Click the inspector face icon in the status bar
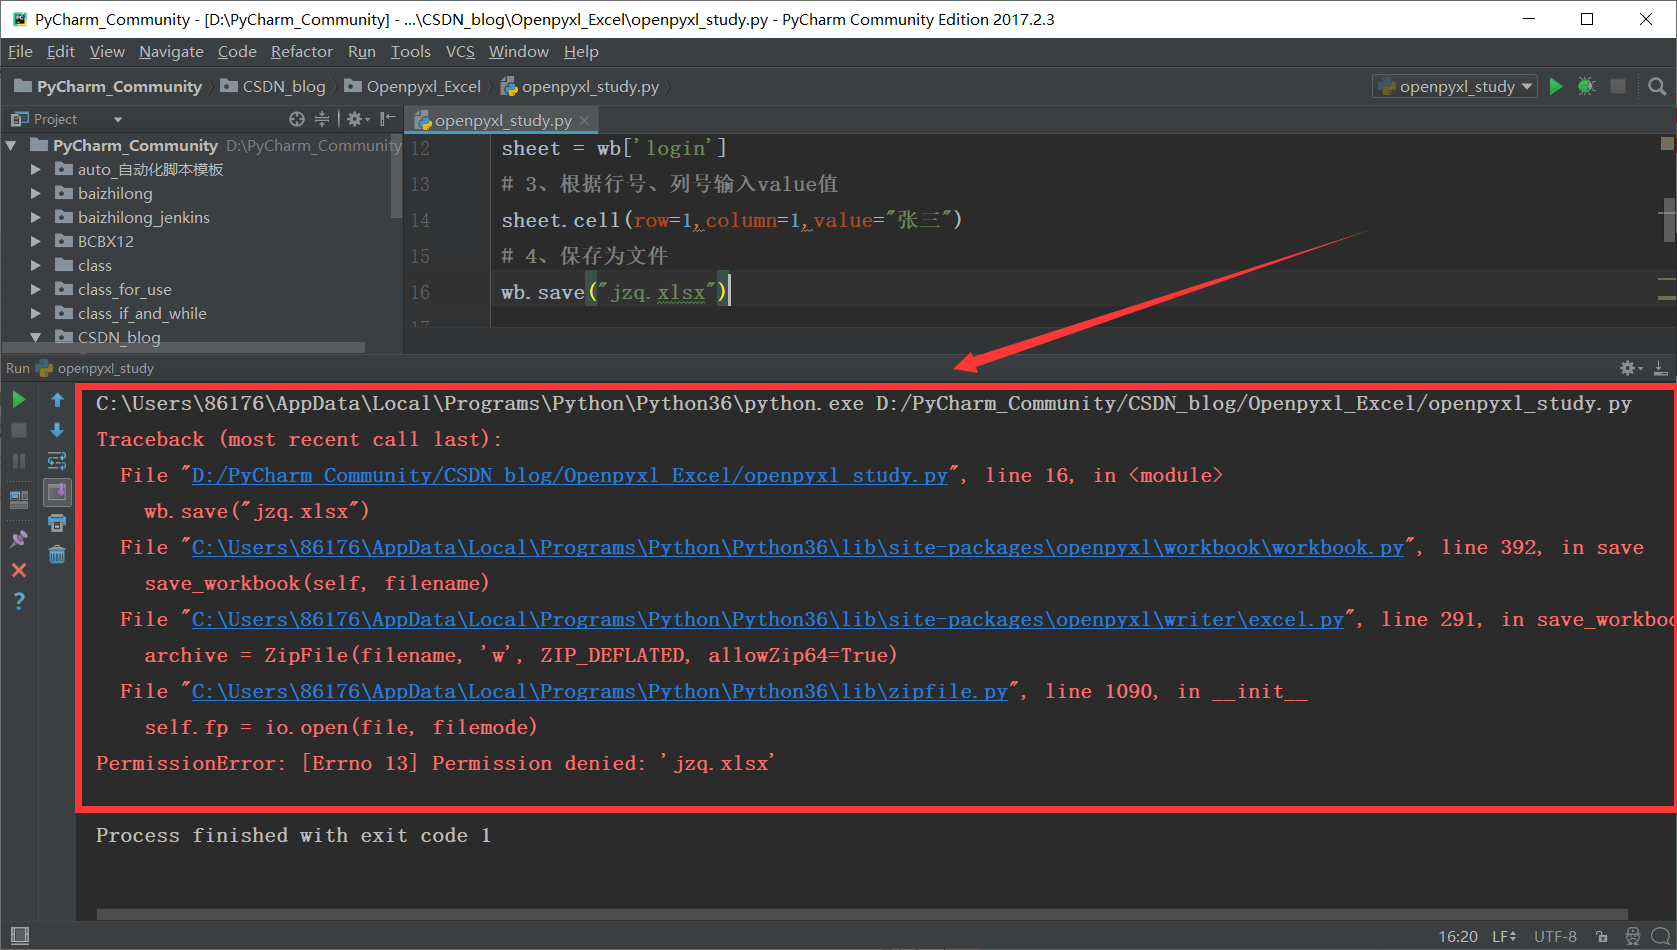This screenshot has width=1677, height=950. [1633, 937]
